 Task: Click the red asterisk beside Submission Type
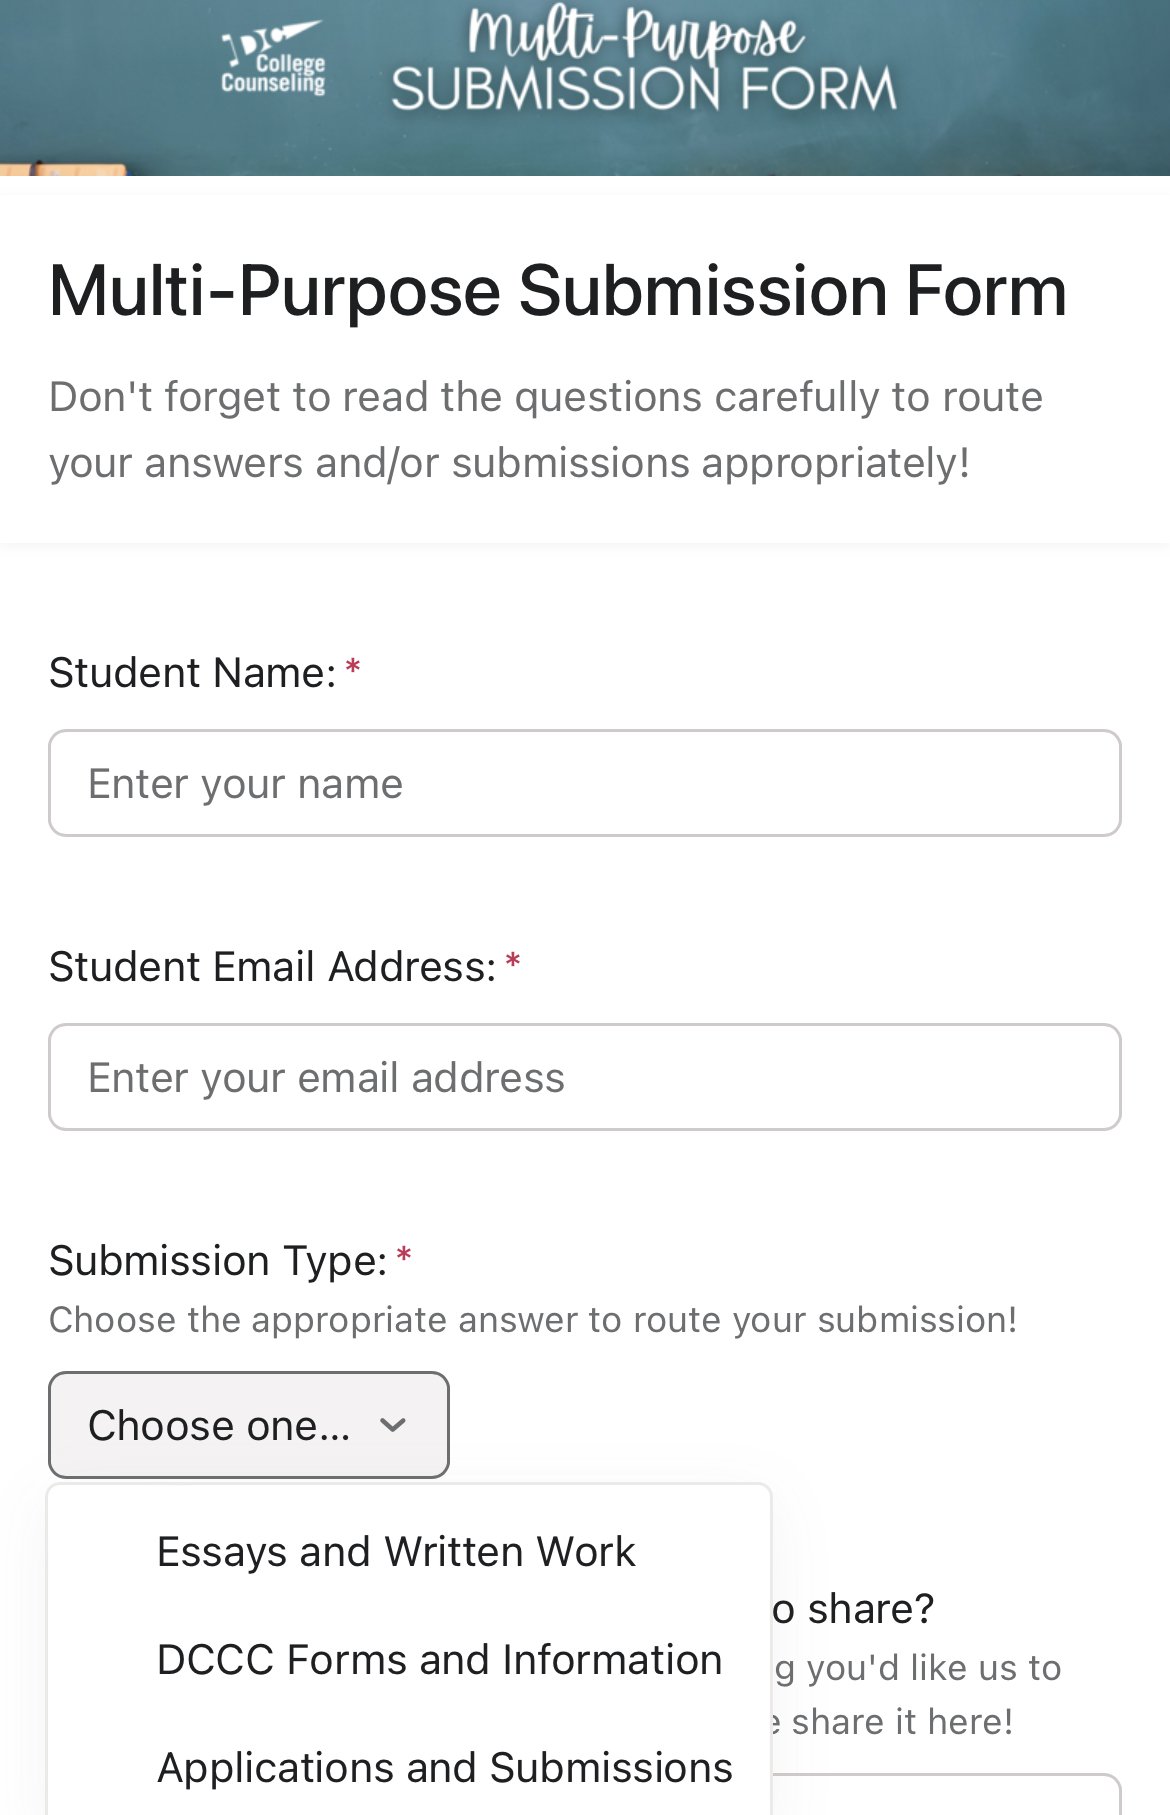click(x=404, y=1255)
